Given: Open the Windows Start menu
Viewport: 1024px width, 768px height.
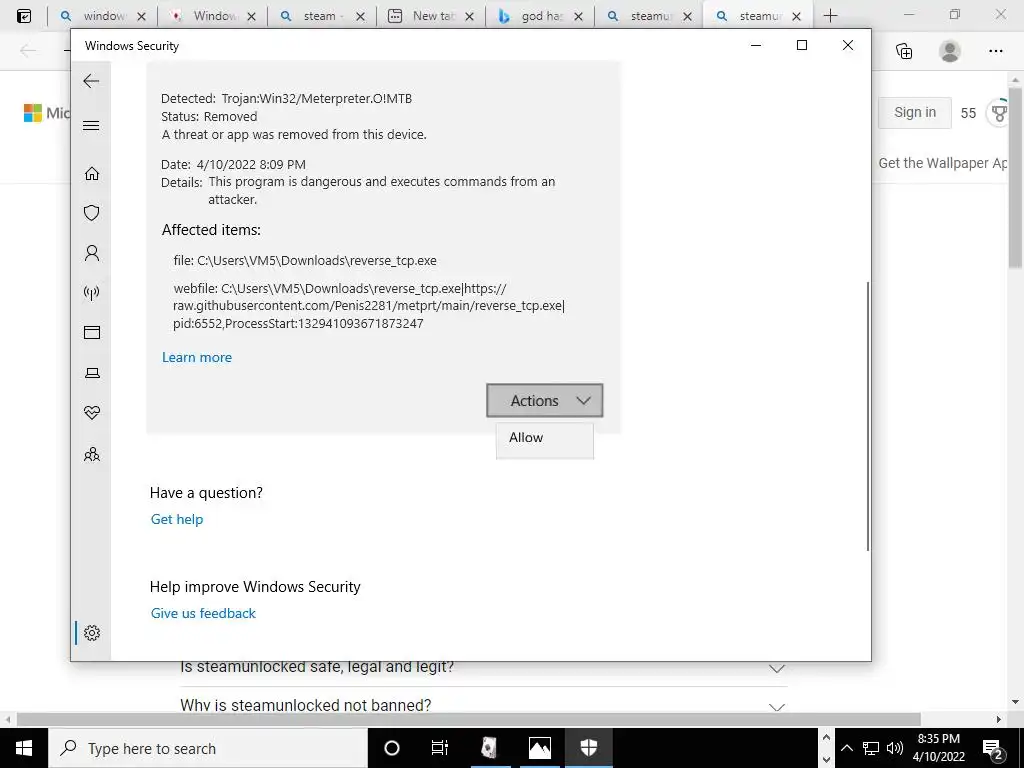Looking at the screenshot, I should click(x=24, y=748).
